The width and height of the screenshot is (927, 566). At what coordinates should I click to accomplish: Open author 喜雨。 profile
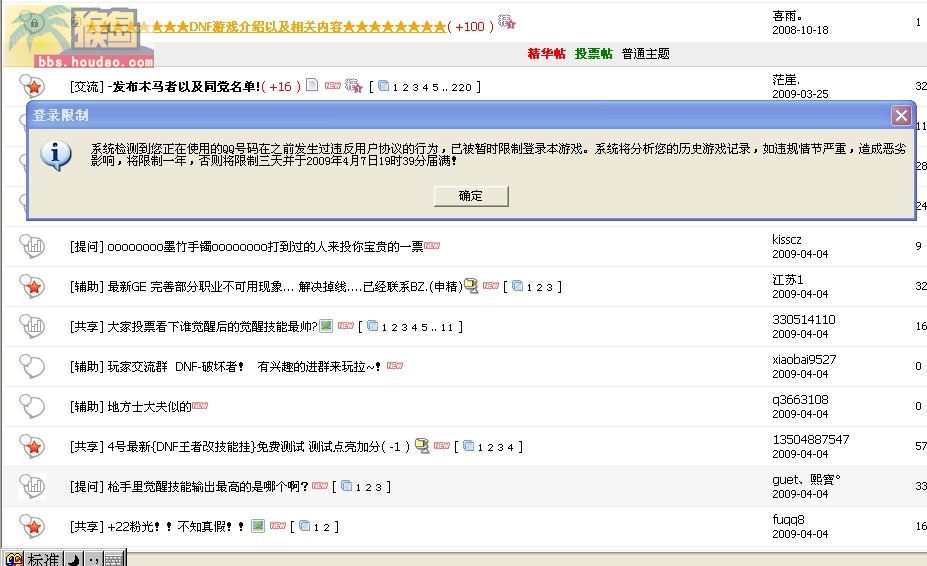pos(787,16)
